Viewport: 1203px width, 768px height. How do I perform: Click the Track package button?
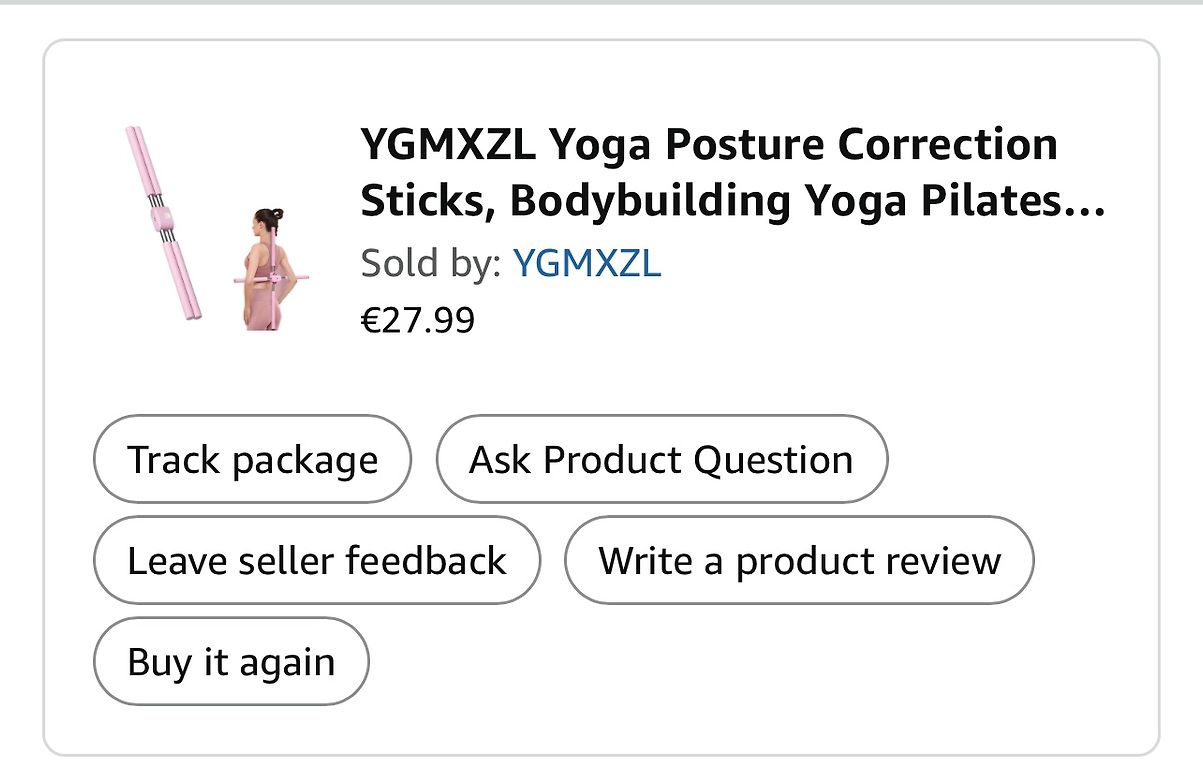[x=252, y=460]
